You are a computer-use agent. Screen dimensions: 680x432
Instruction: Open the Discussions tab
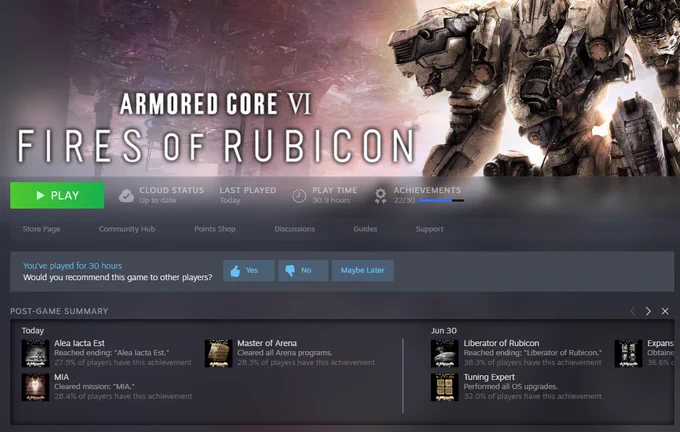point(294,229)
